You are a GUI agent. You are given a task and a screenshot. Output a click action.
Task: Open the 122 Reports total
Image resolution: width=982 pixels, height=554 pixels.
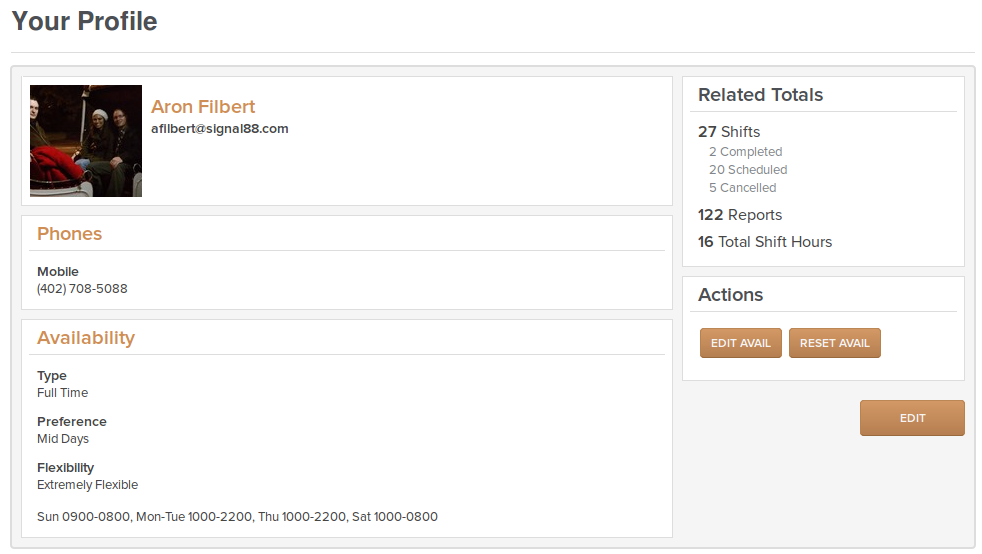click(x=740, y=215)
